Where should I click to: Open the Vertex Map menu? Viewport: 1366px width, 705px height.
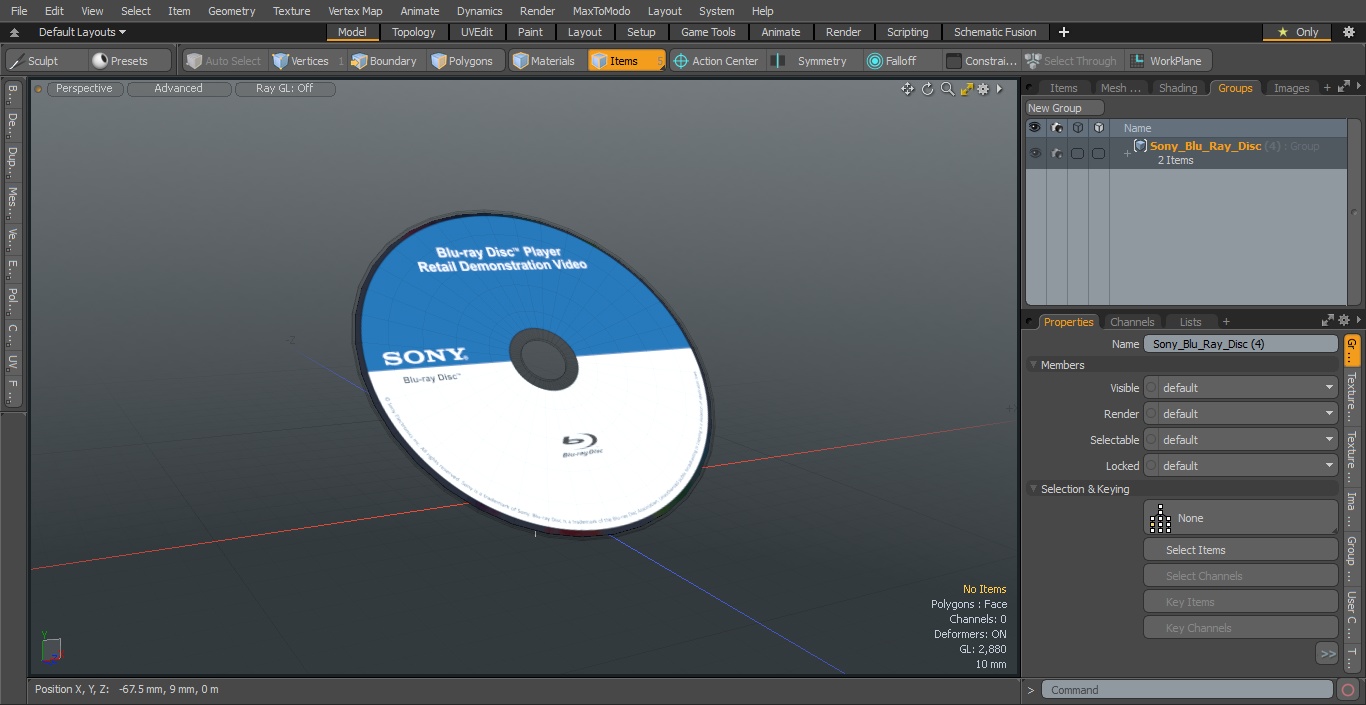click(x=355, y=11)
